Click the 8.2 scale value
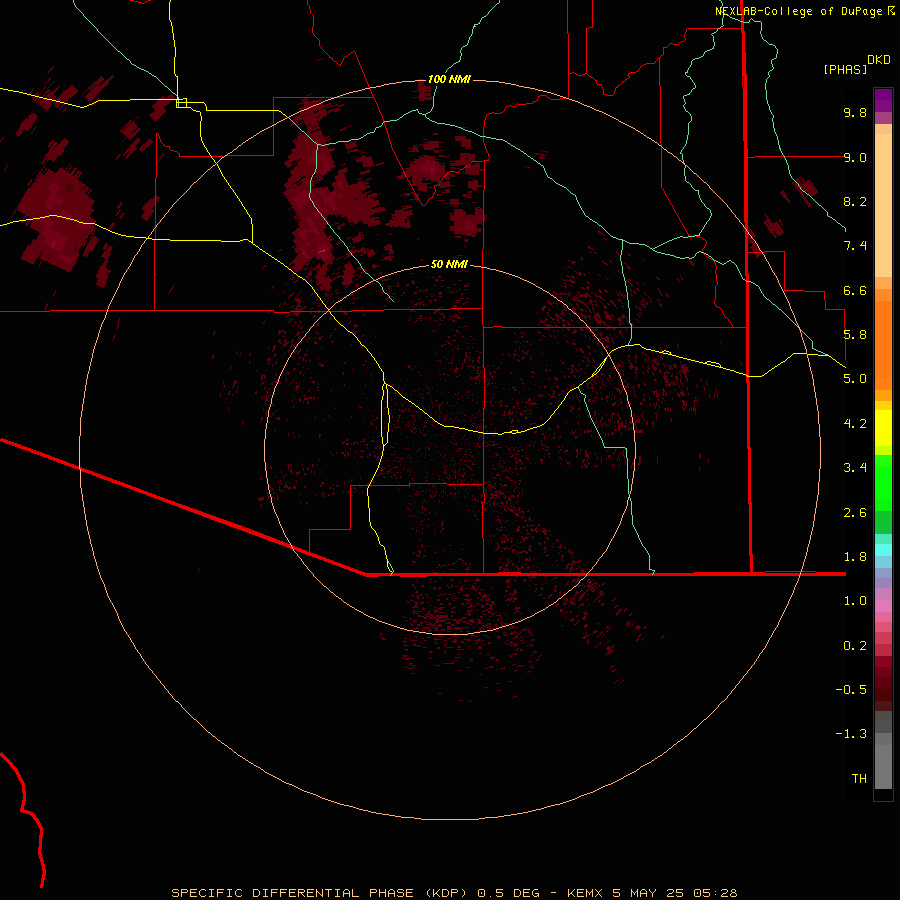Image resolution: width=900 pixels, height=900 pixels. (855, 201)
